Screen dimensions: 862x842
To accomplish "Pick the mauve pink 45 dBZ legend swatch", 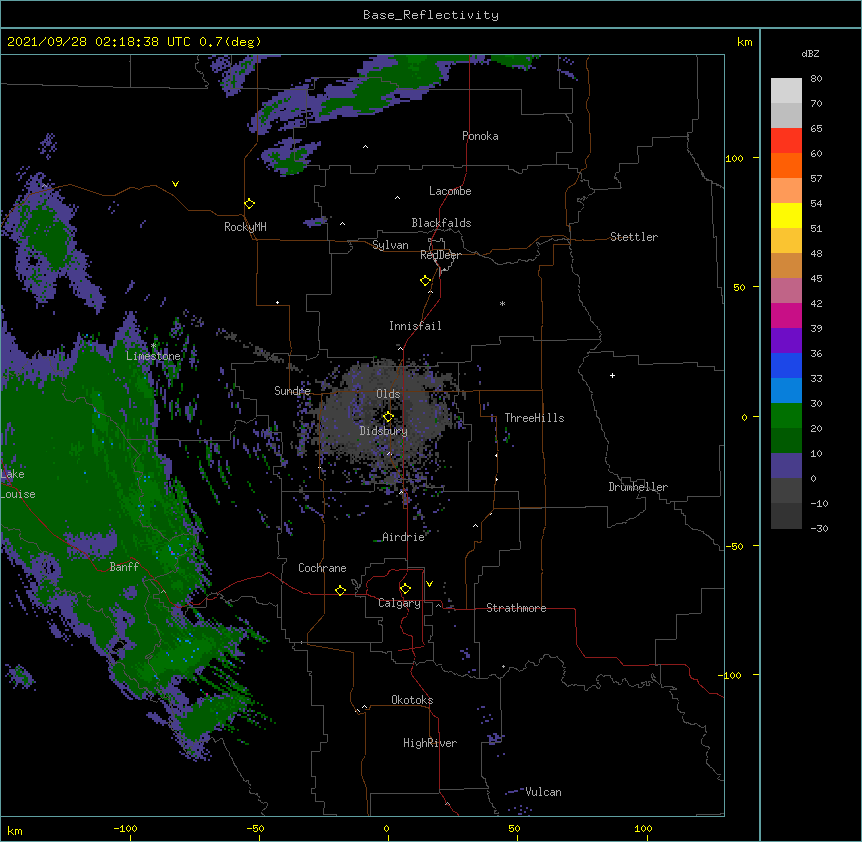I will tap(786, 290).
